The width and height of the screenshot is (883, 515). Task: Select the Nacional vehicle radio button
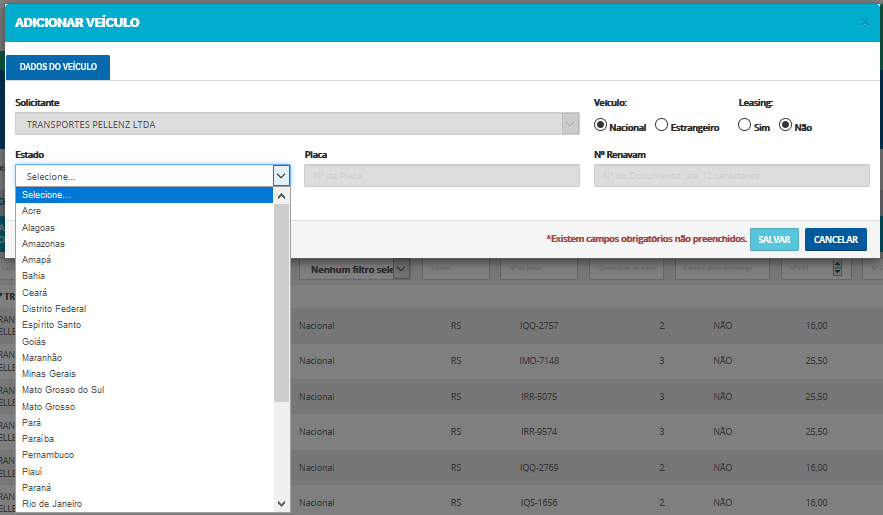600,126
